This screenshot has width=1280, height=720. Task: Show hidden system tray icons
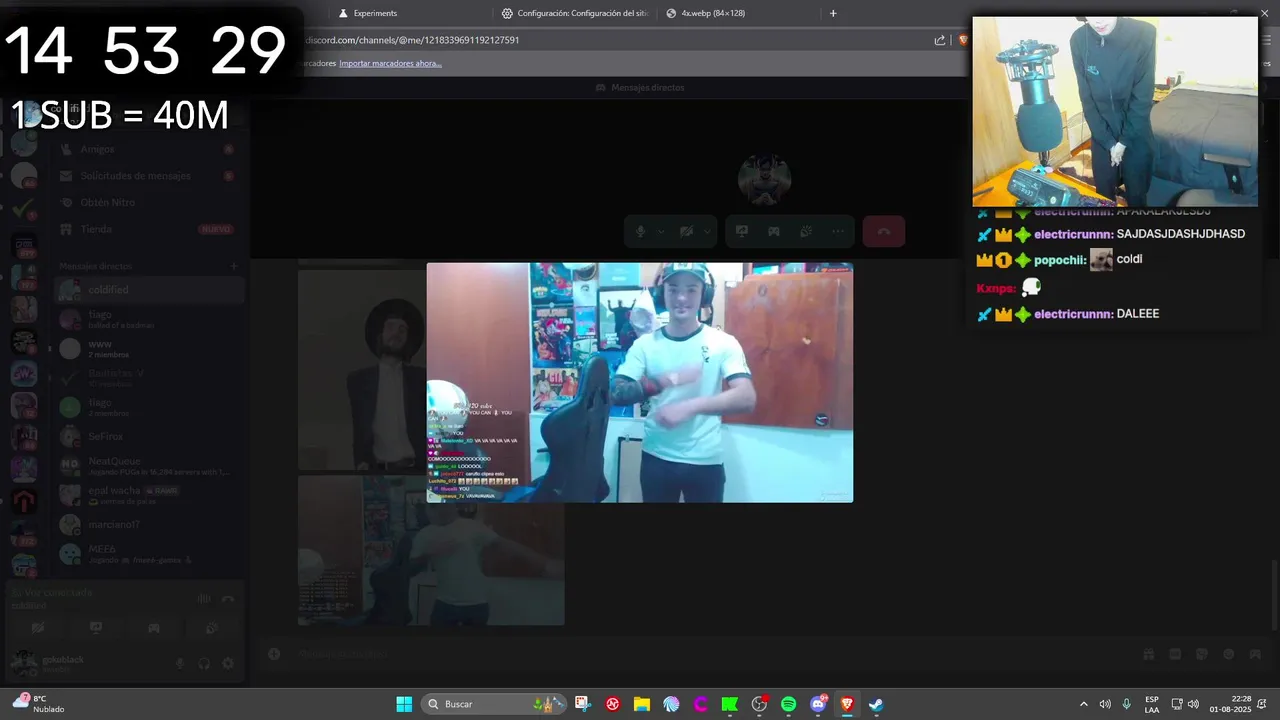[1083, 704]
